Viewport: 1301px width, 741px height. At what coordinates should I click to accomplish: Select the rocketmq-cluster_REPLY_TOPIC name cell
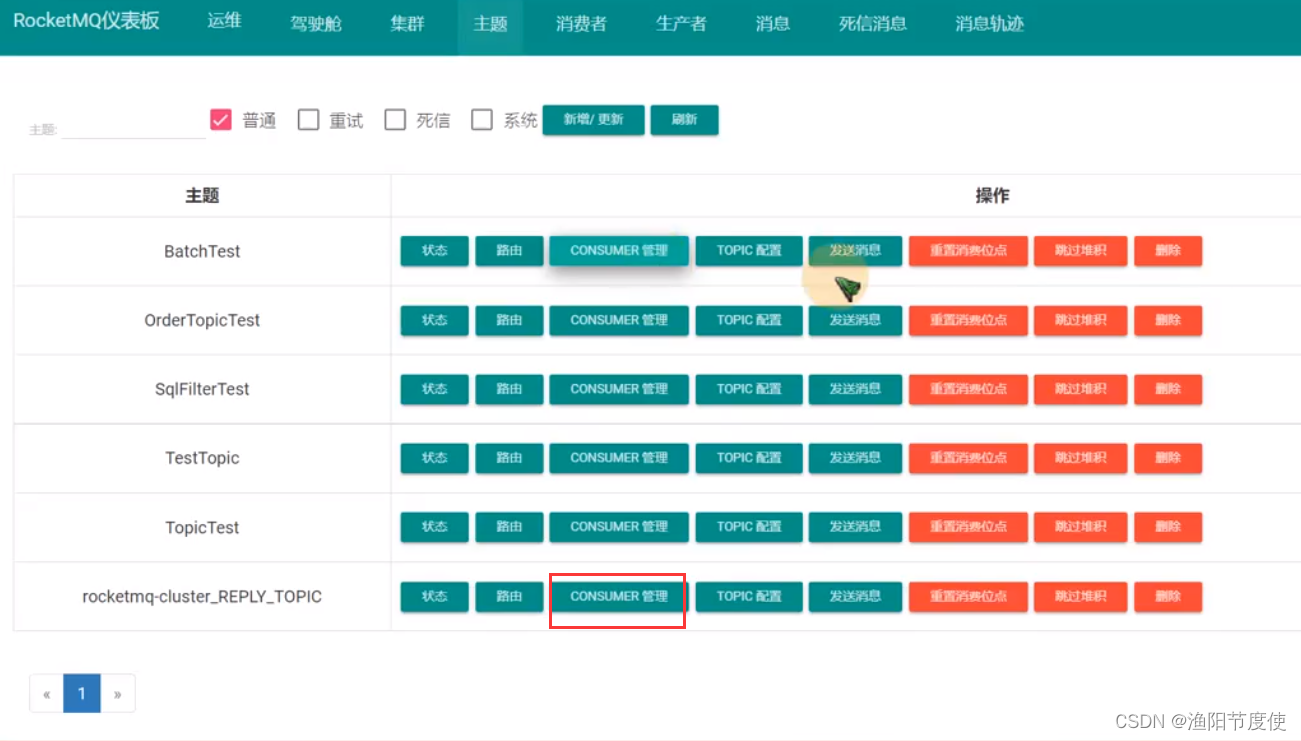[x=202, y=597]
